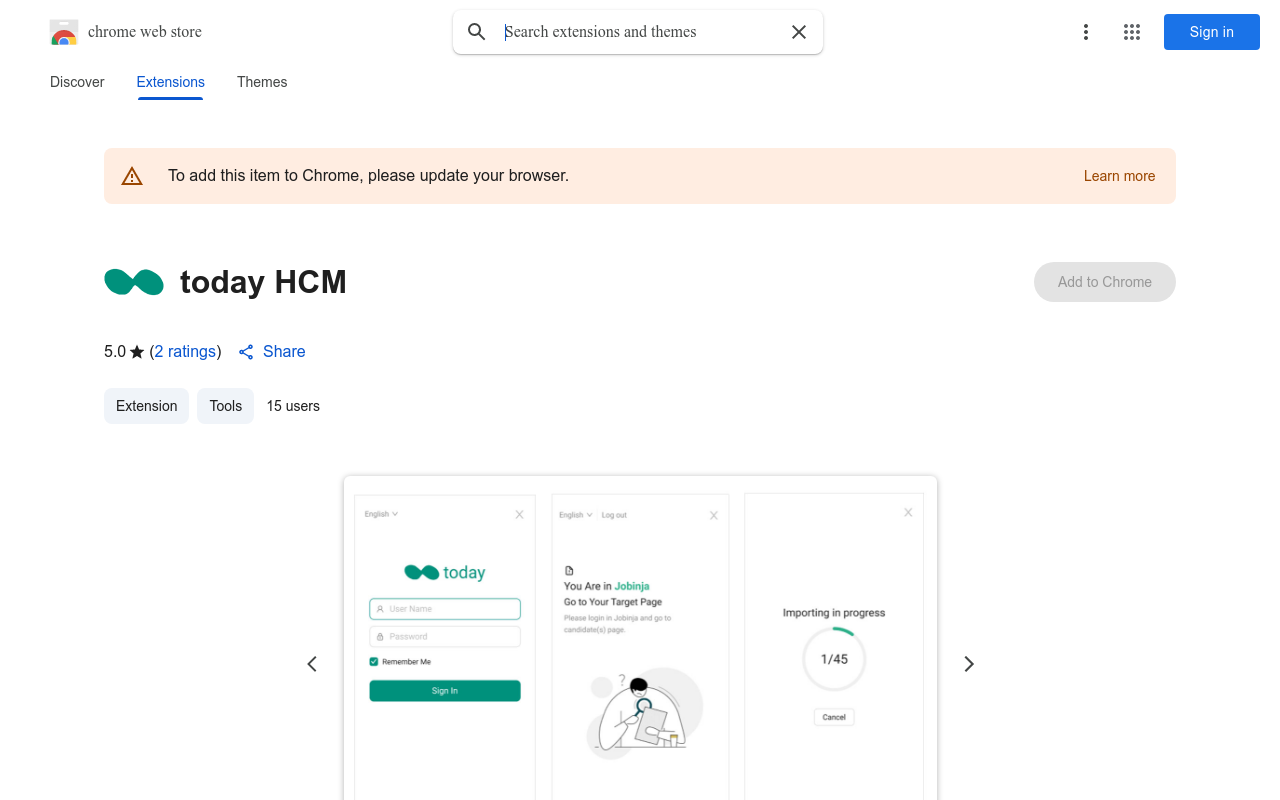Click the Share icon

246,352
